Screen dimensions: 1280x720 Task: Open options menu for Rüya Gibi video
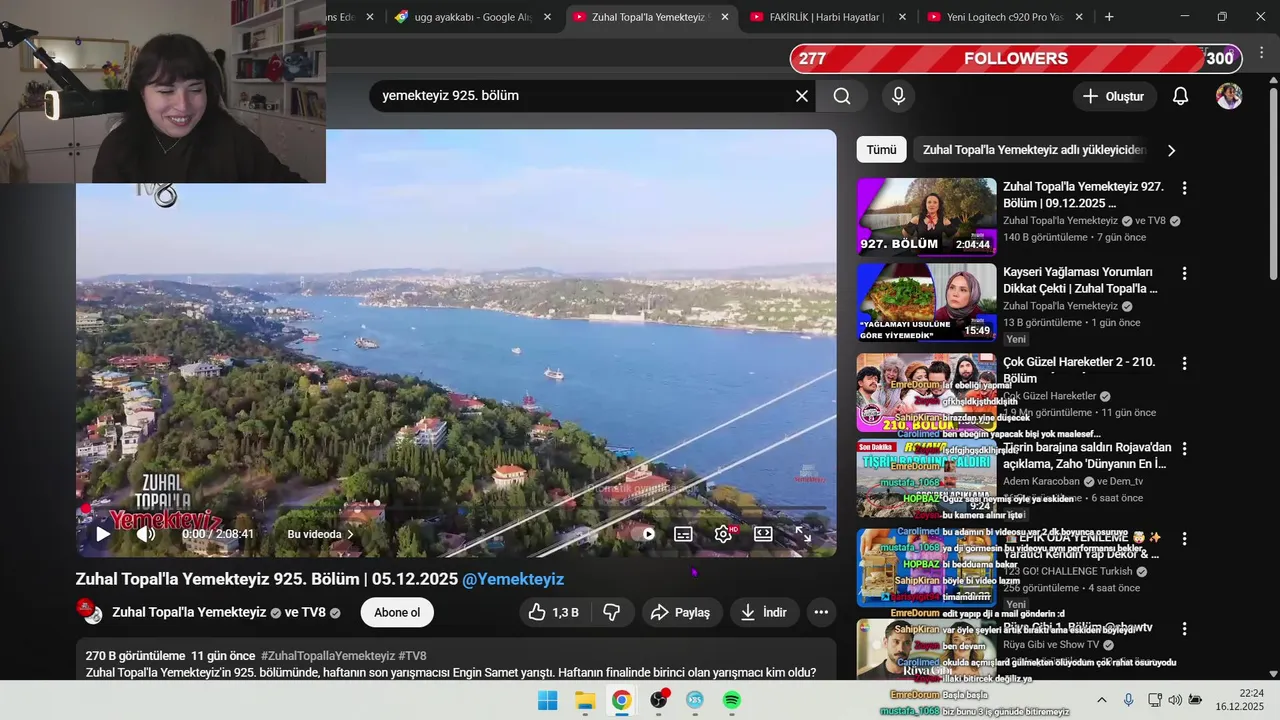click(1184, 628)
